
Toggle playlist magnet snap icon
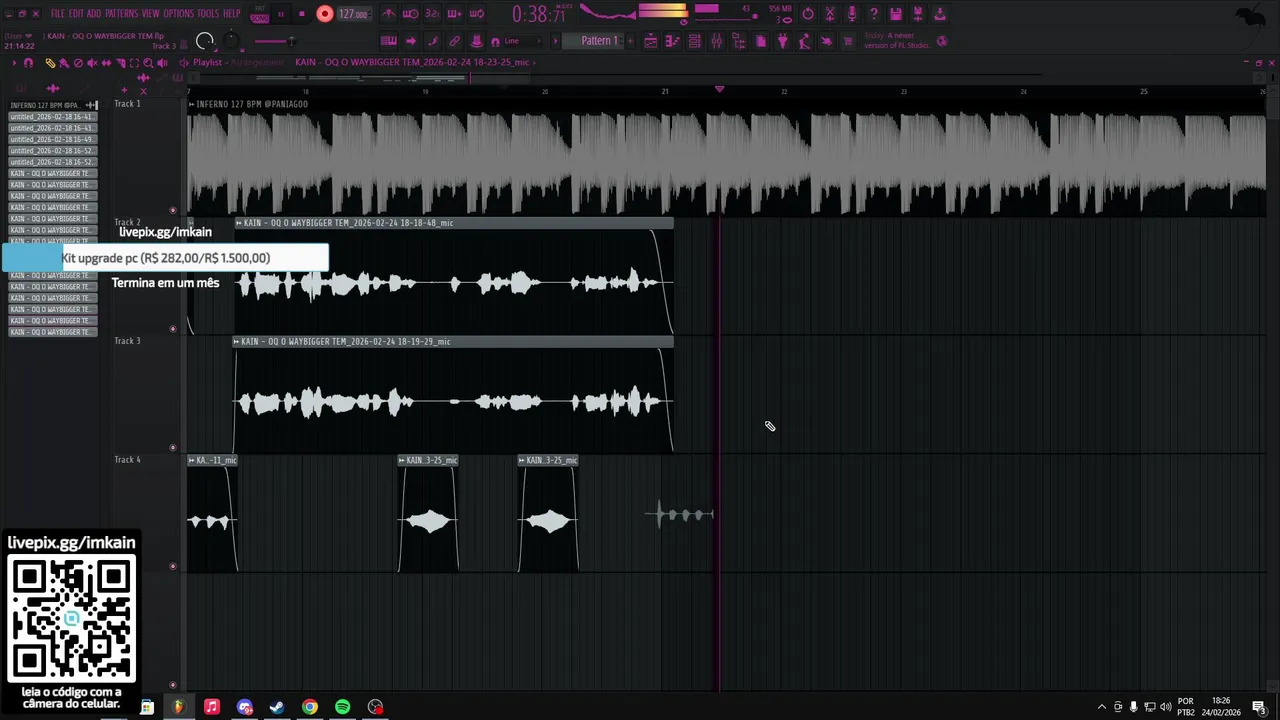(28, 62)
